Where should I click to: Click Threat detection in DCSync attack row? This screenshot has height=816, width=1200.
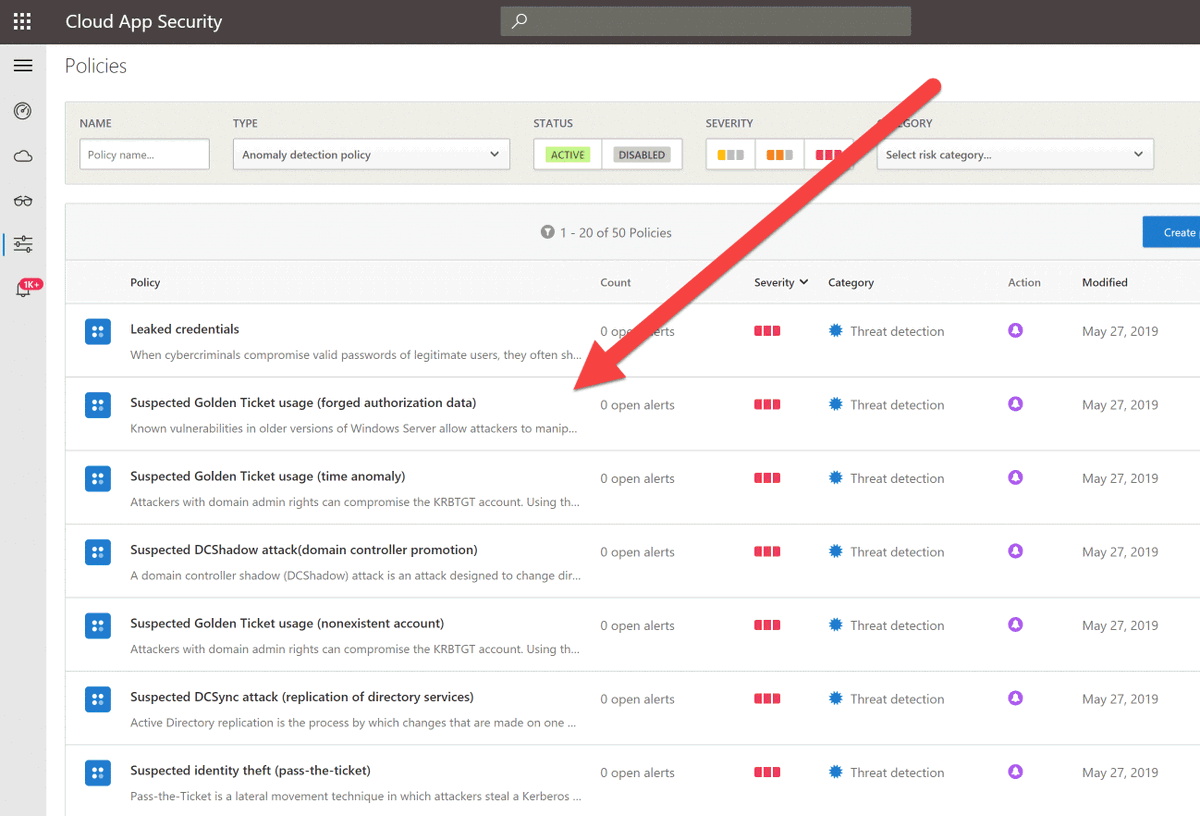point(897,699)
